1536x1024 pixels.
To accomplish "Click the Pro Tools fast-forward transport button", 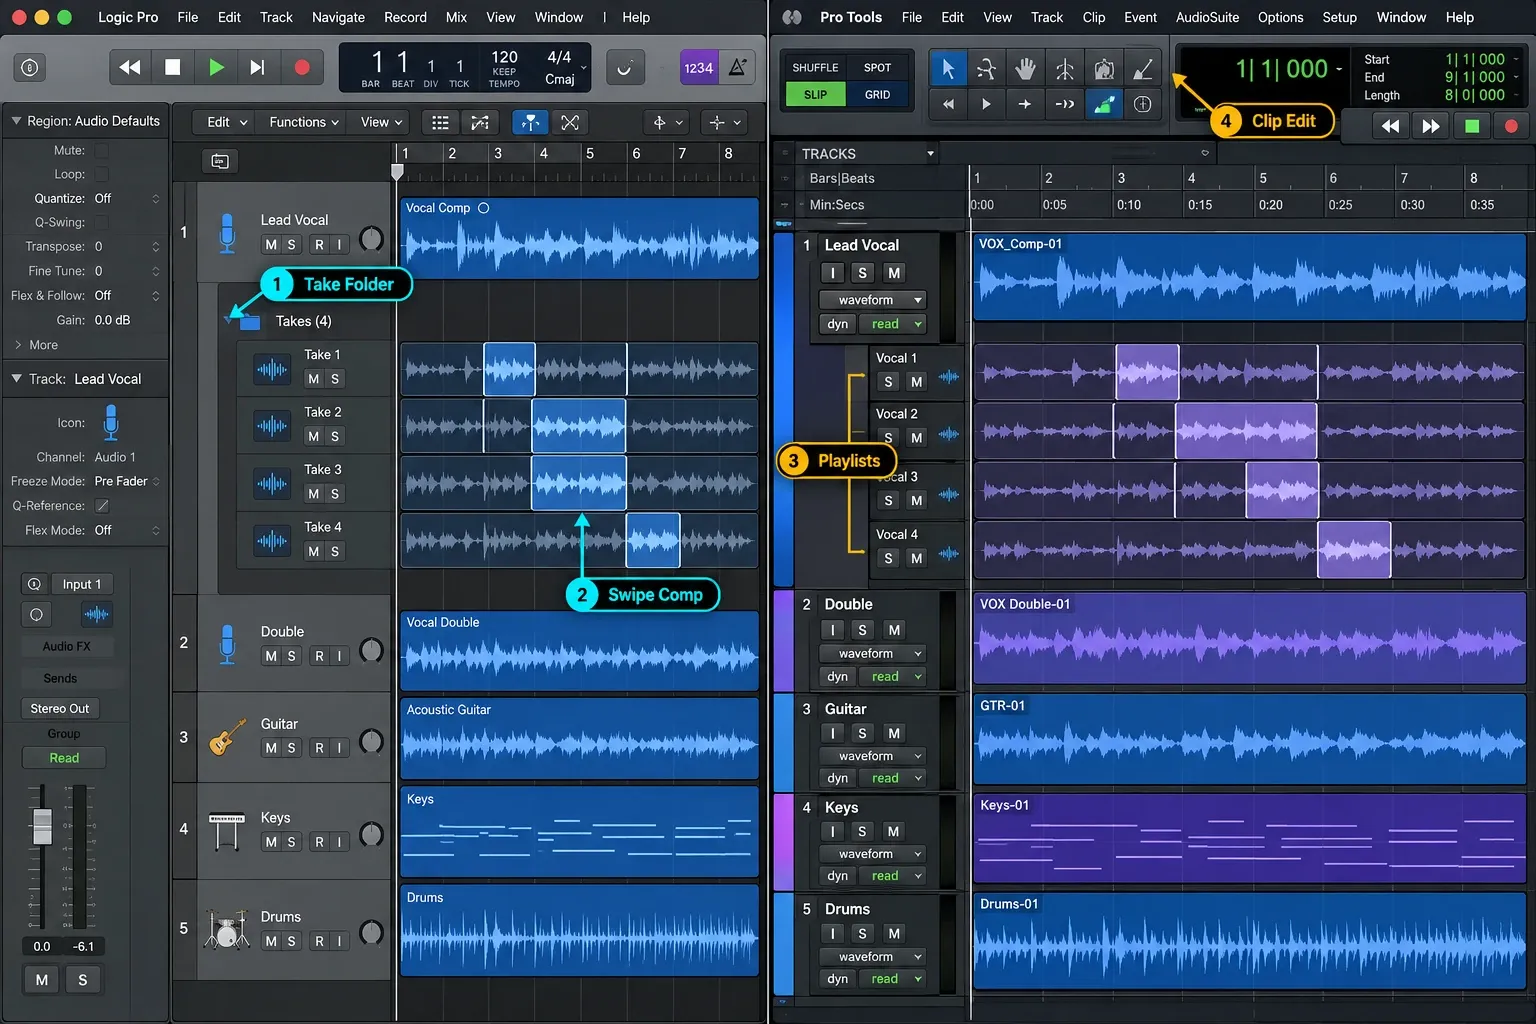I will click(x=1431, y=126).
